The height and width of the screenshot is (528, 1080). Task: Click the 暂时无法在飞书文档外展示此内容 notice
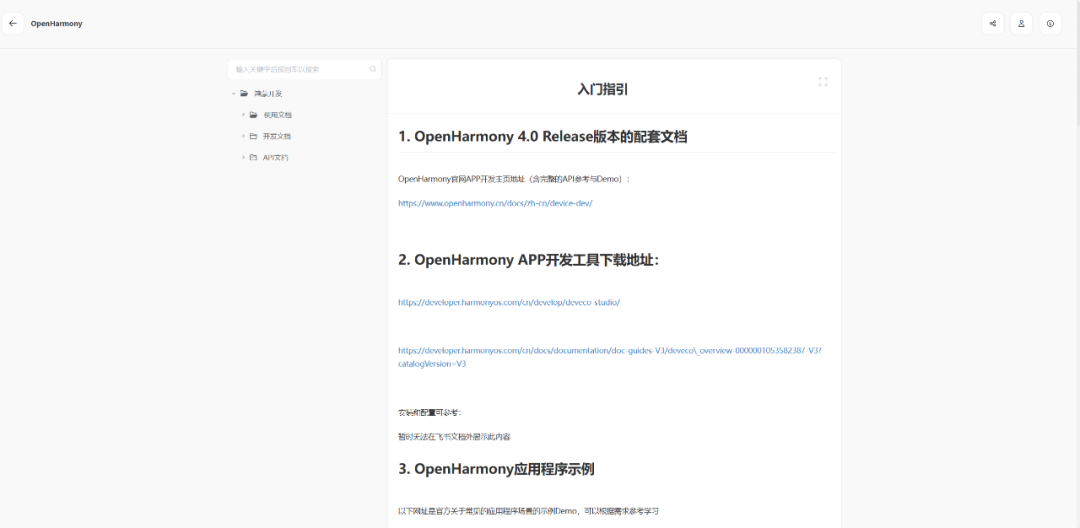click(x=454, y=436)
